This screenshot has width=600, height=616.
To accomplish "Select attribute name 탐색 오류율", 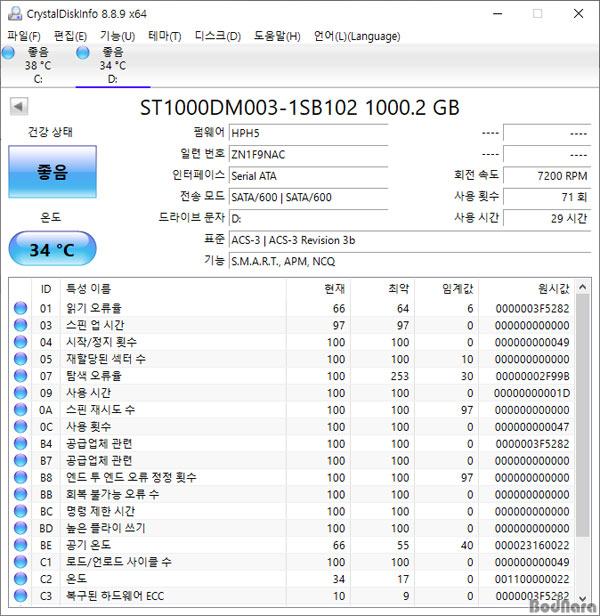I will [94, 376].
